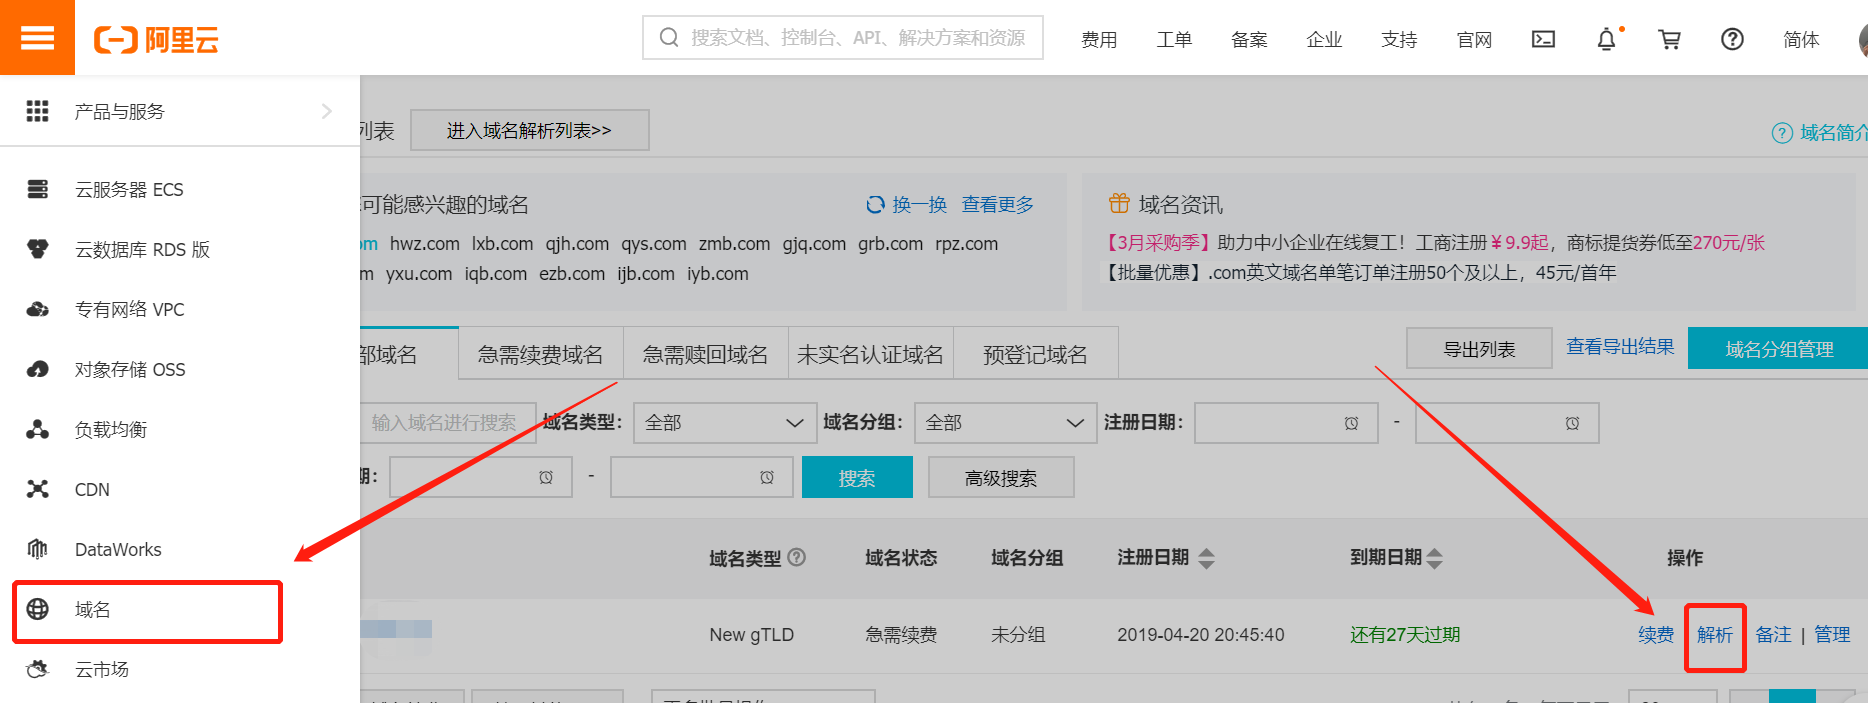Viewport: 1868px width, 703px height.
Task: Collapse the orange hamburger menu
Action: pyautogui.click(x=37, y=37)
